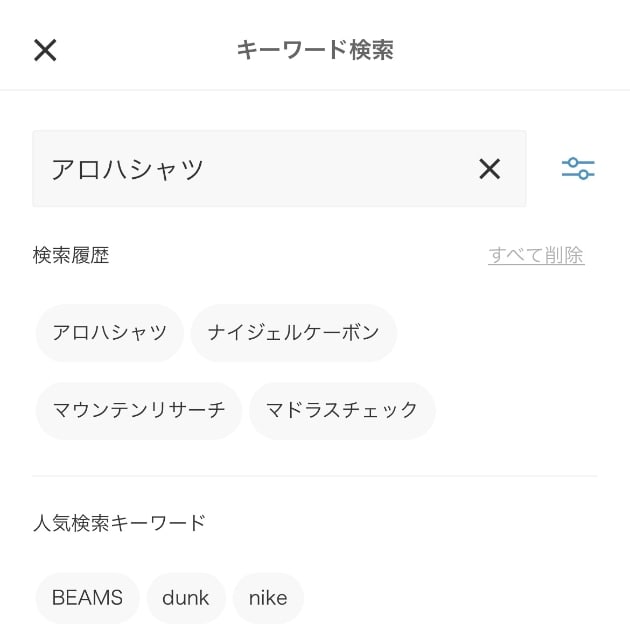Focus the keyword search input field
630x630 pixels.
coord(279,168)
